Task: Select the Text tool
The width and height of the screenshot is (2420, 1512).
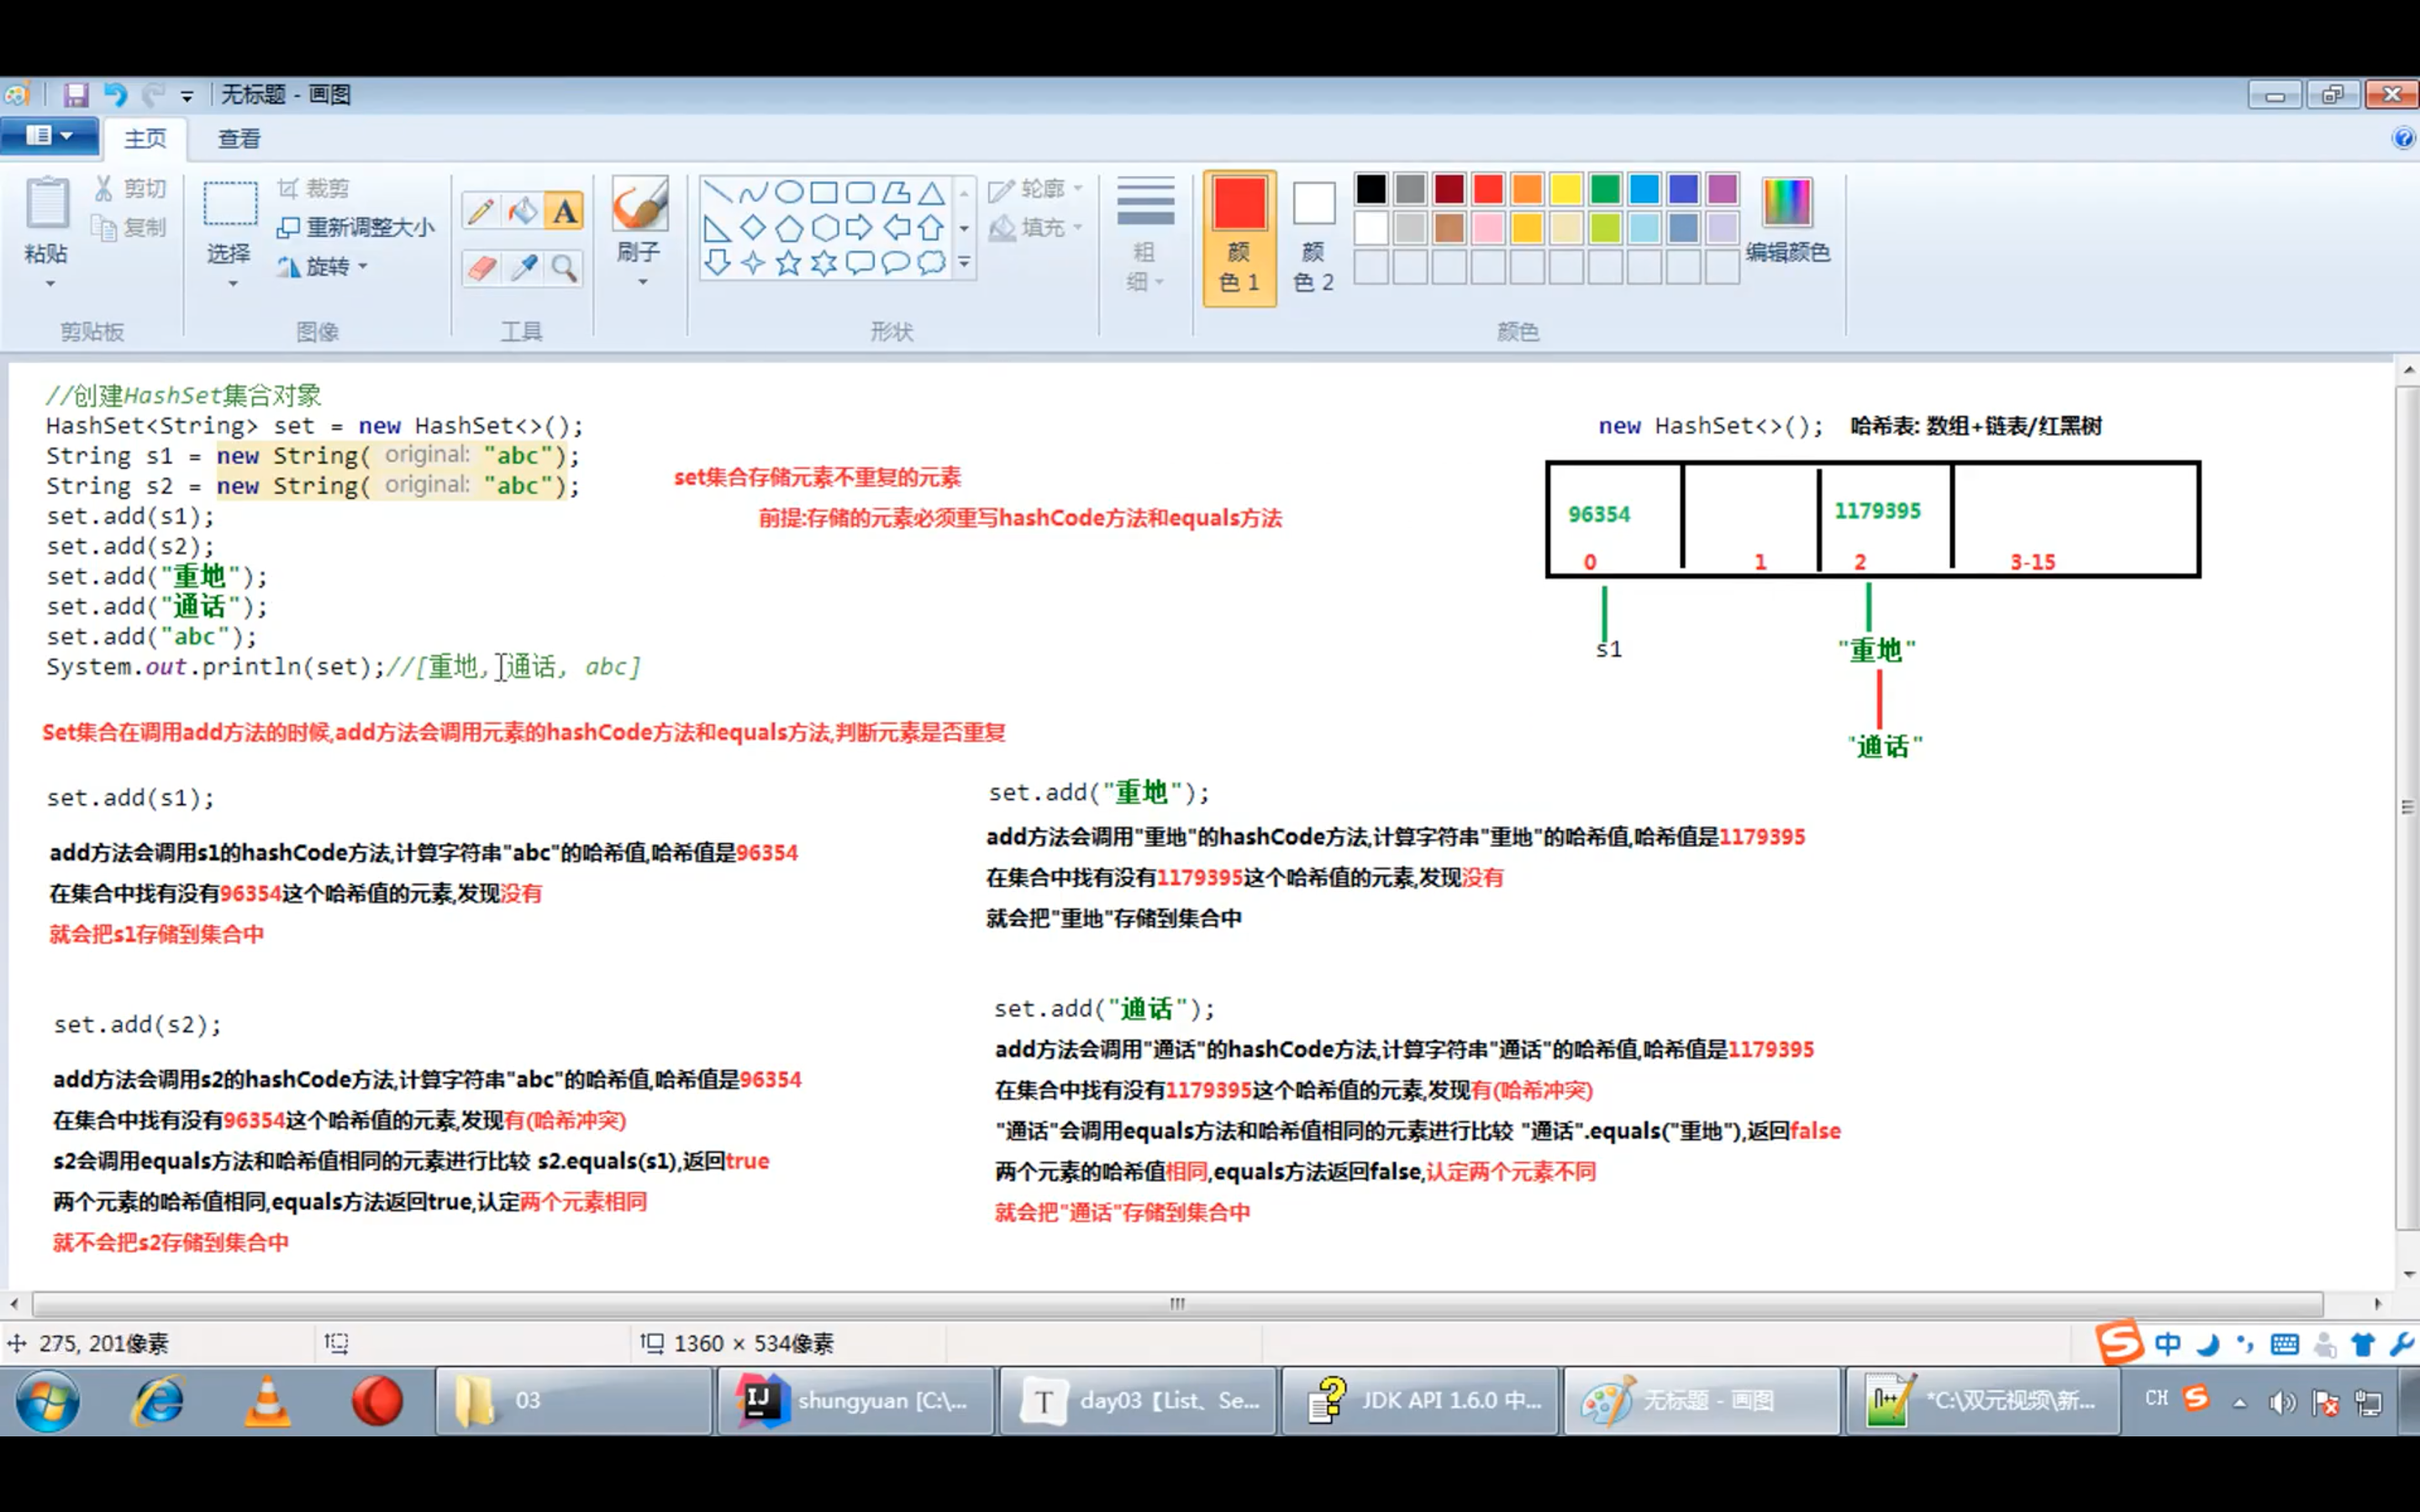Action: click(565, 211)
